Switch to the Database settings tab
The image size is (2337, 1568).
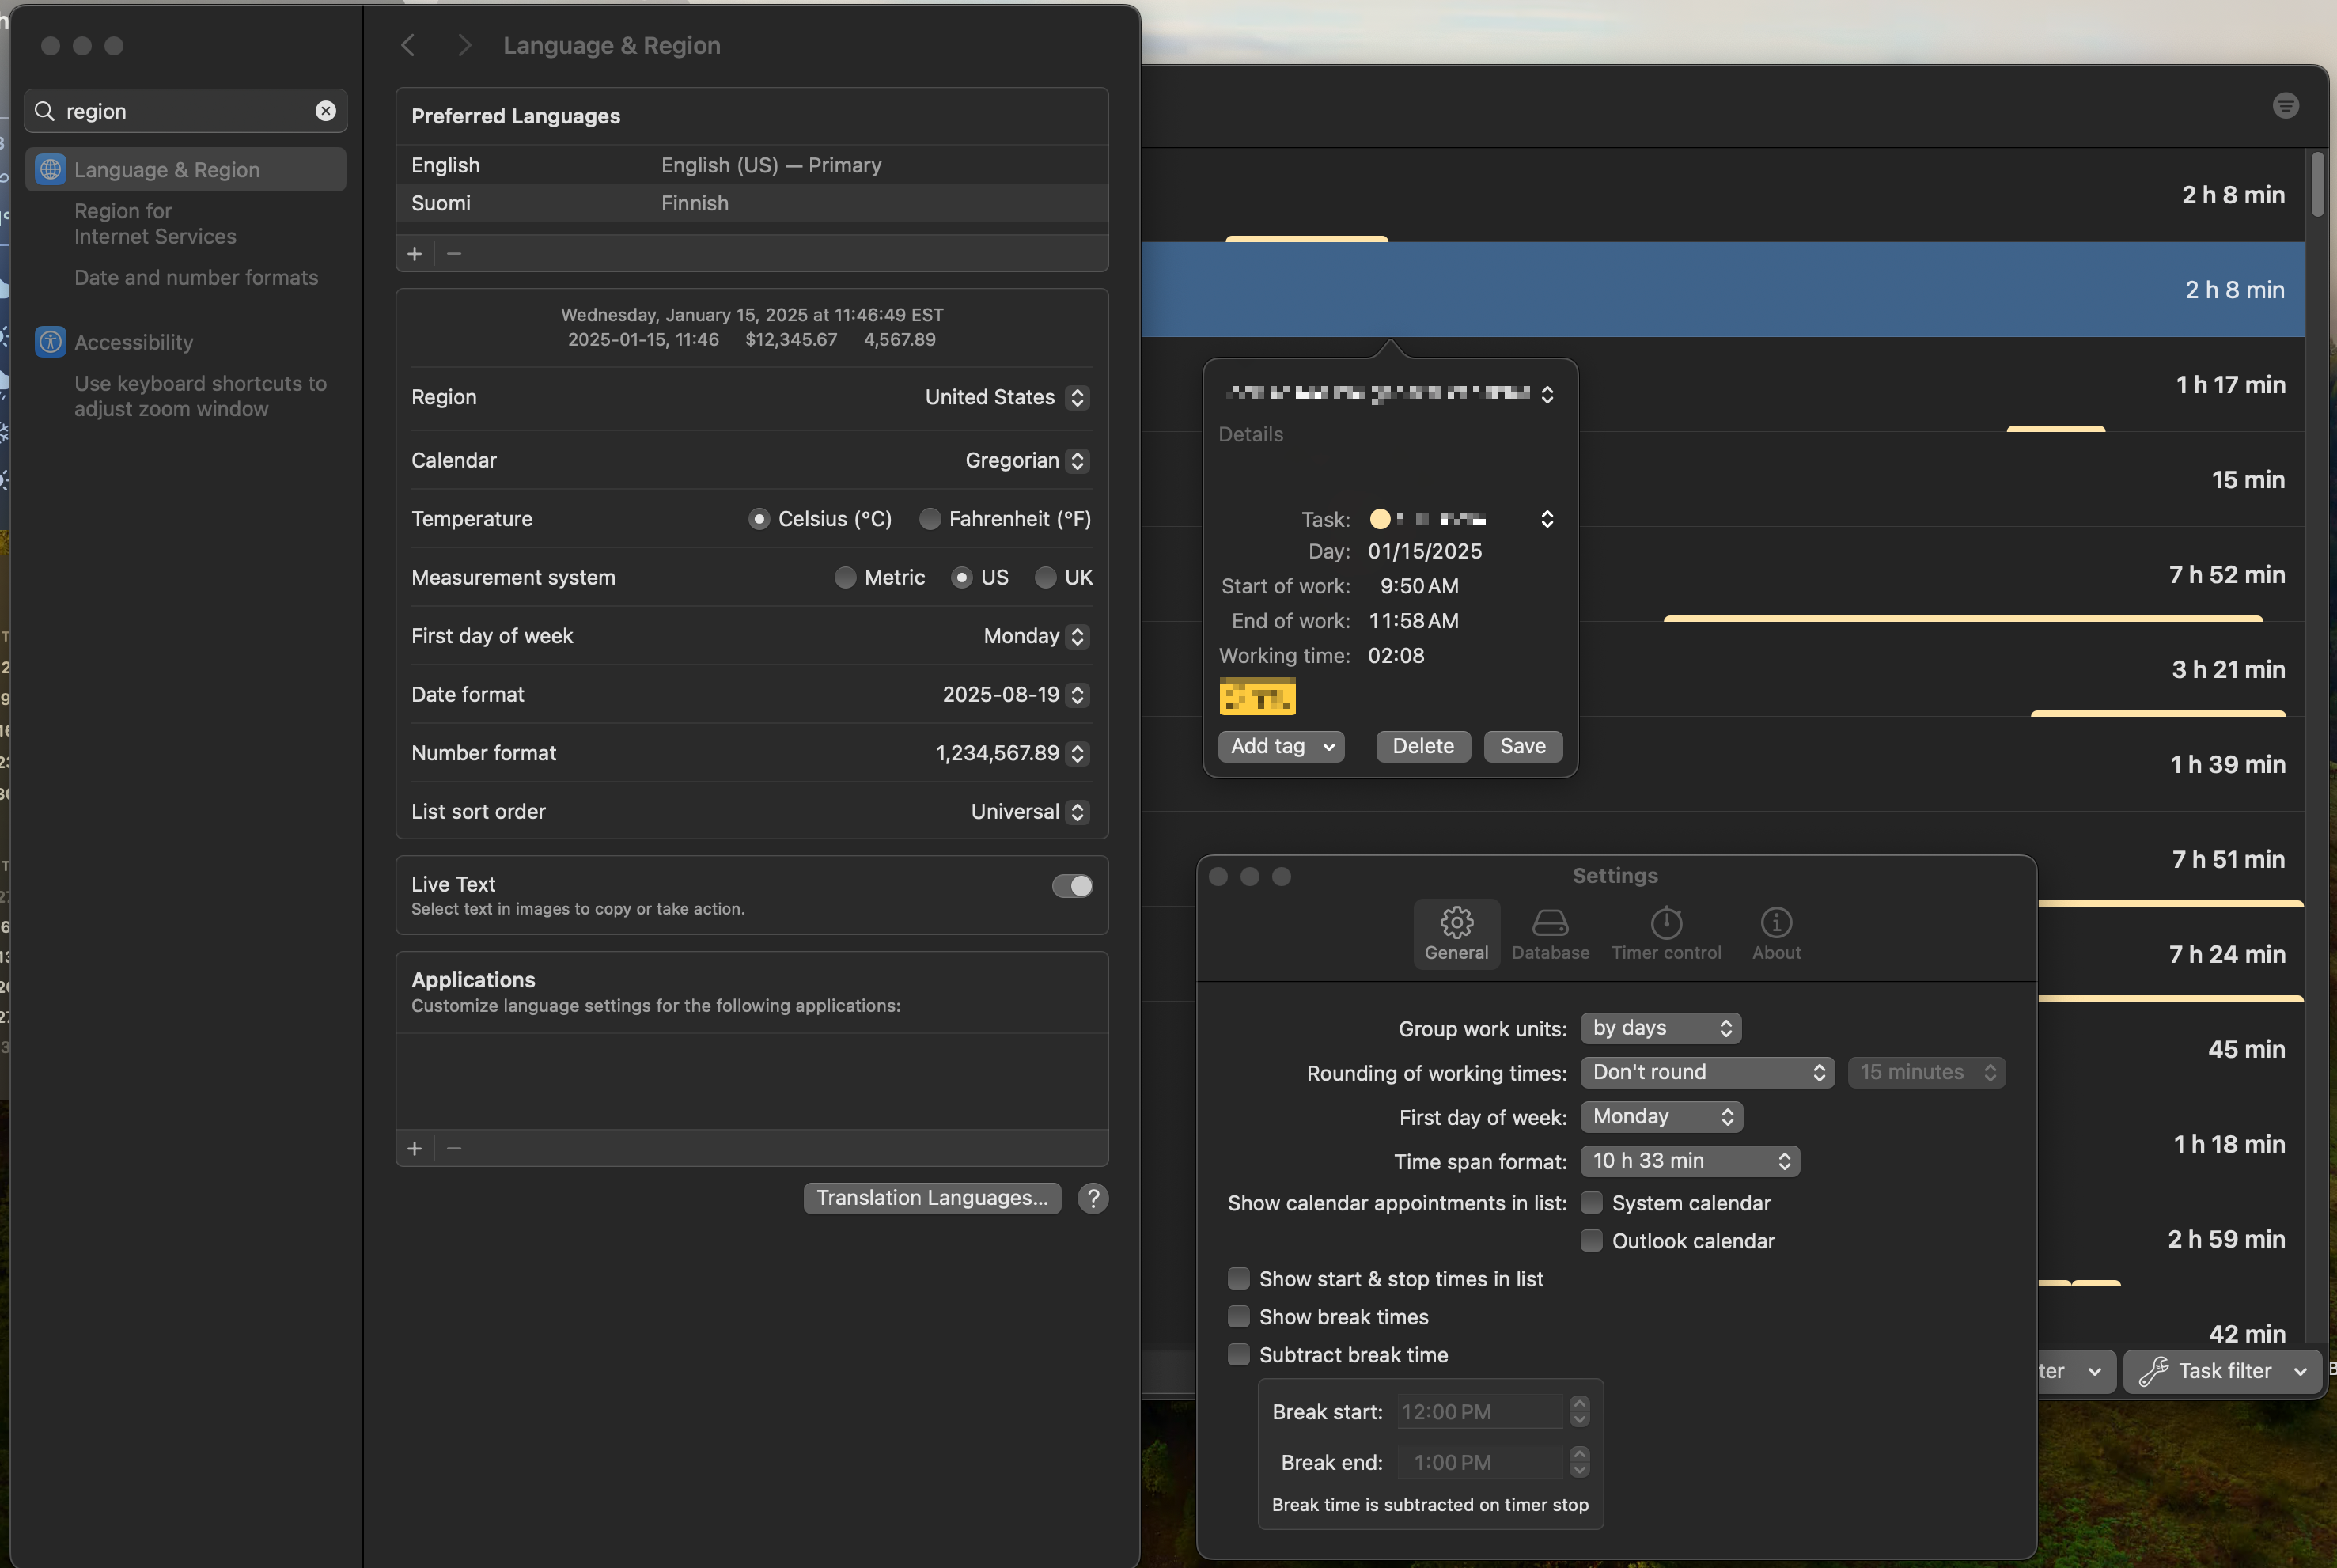coord(1549,933)
